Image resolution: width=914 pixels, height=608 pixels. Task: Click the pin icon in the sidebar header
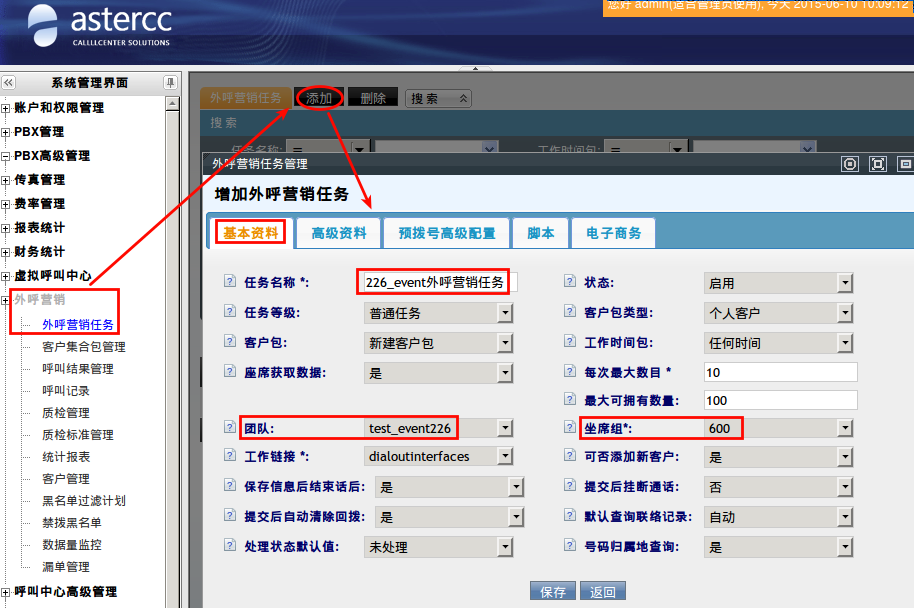pos(170,83)
